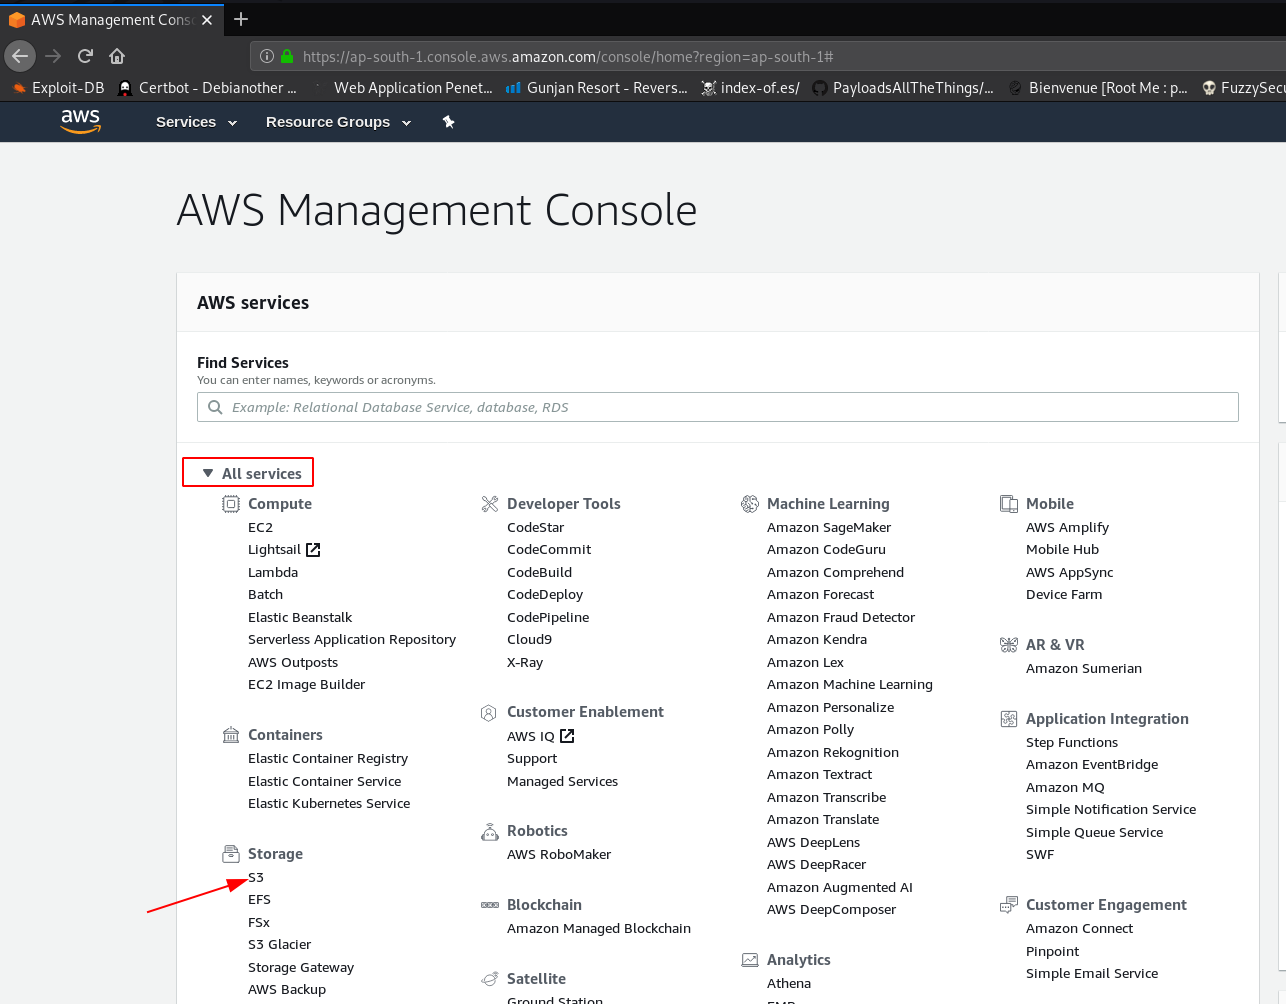1286x1004 pixels.
Task: Click the external link icon beside Lightsail
Action: click(x=313, y=550)
